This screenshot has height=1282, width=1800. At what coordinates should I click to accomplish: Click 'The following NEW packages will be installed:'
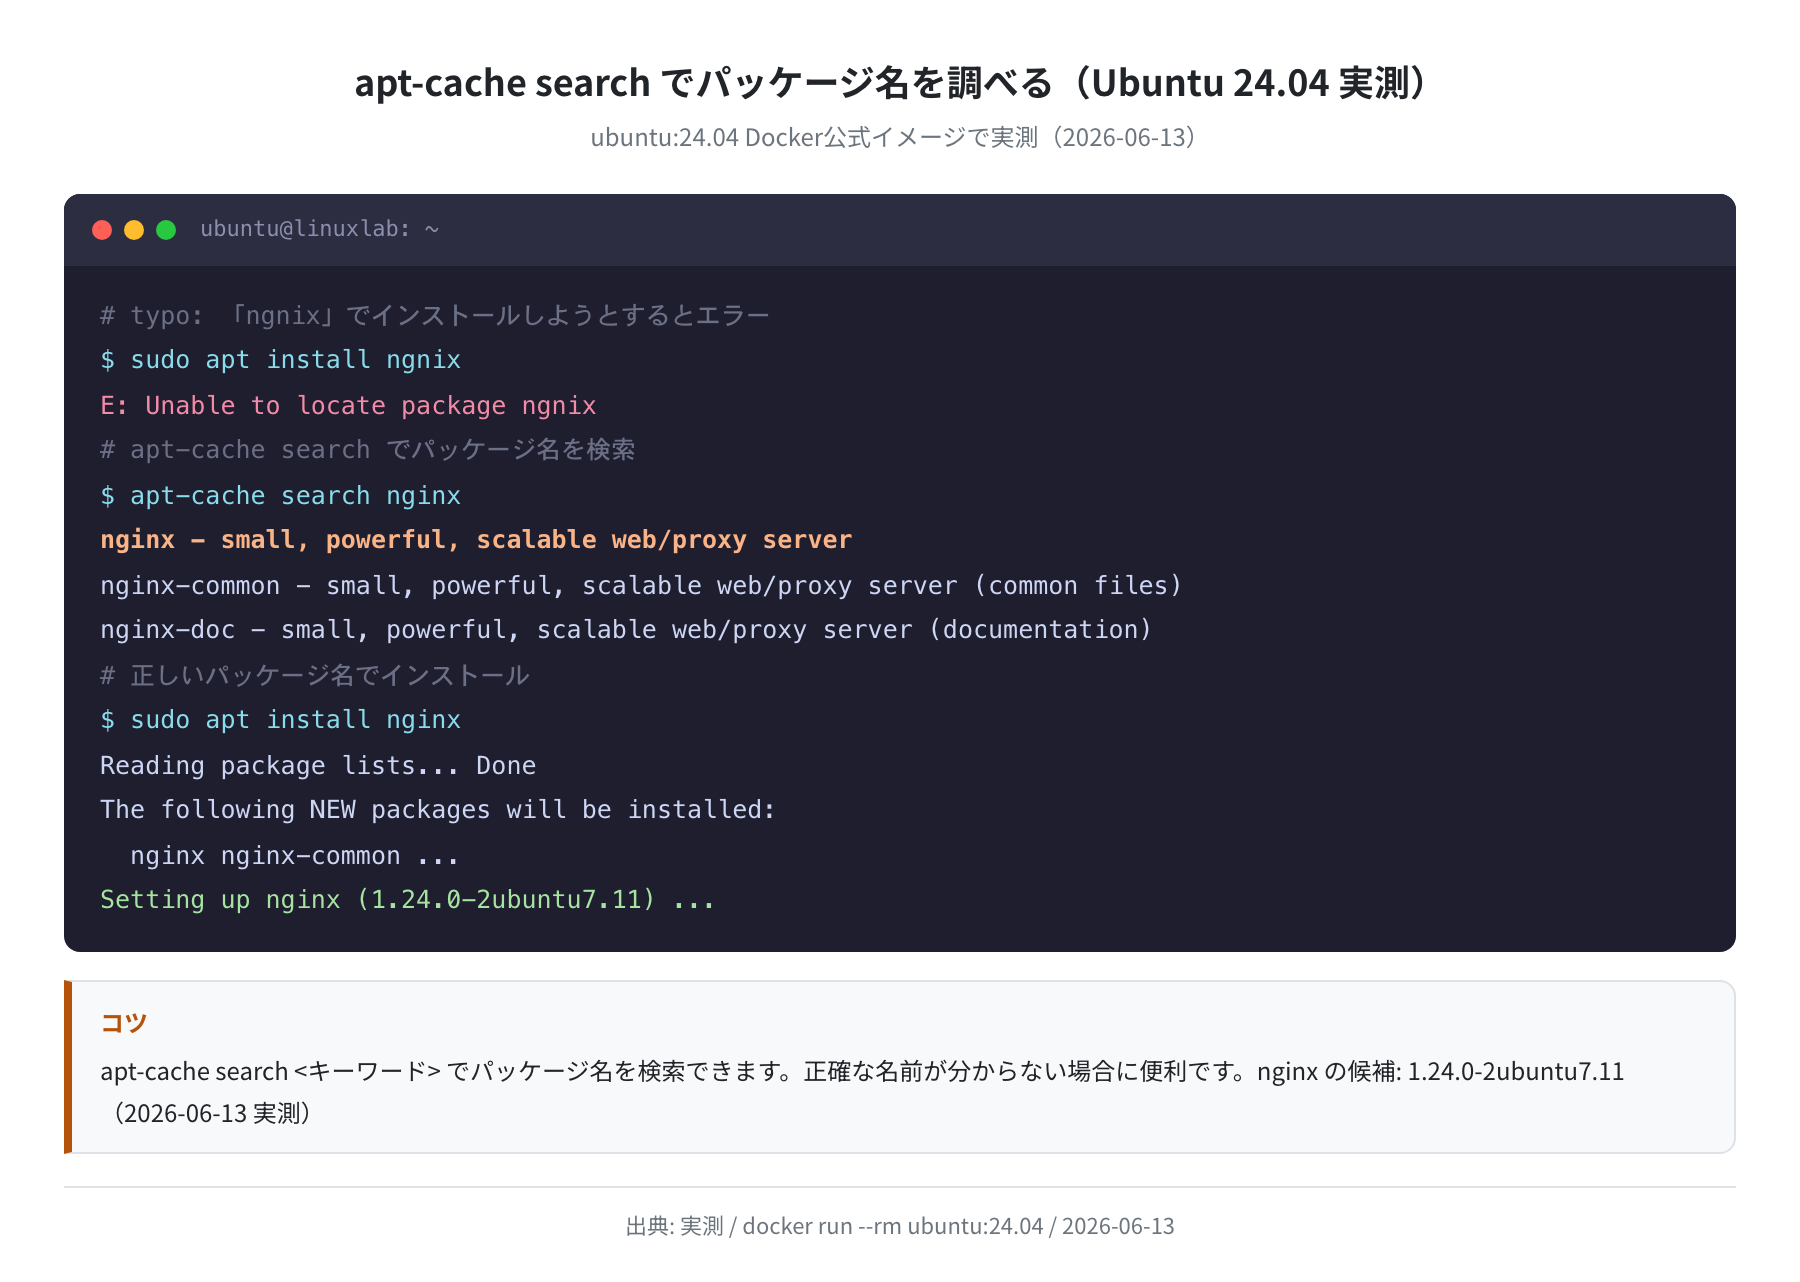438,810
